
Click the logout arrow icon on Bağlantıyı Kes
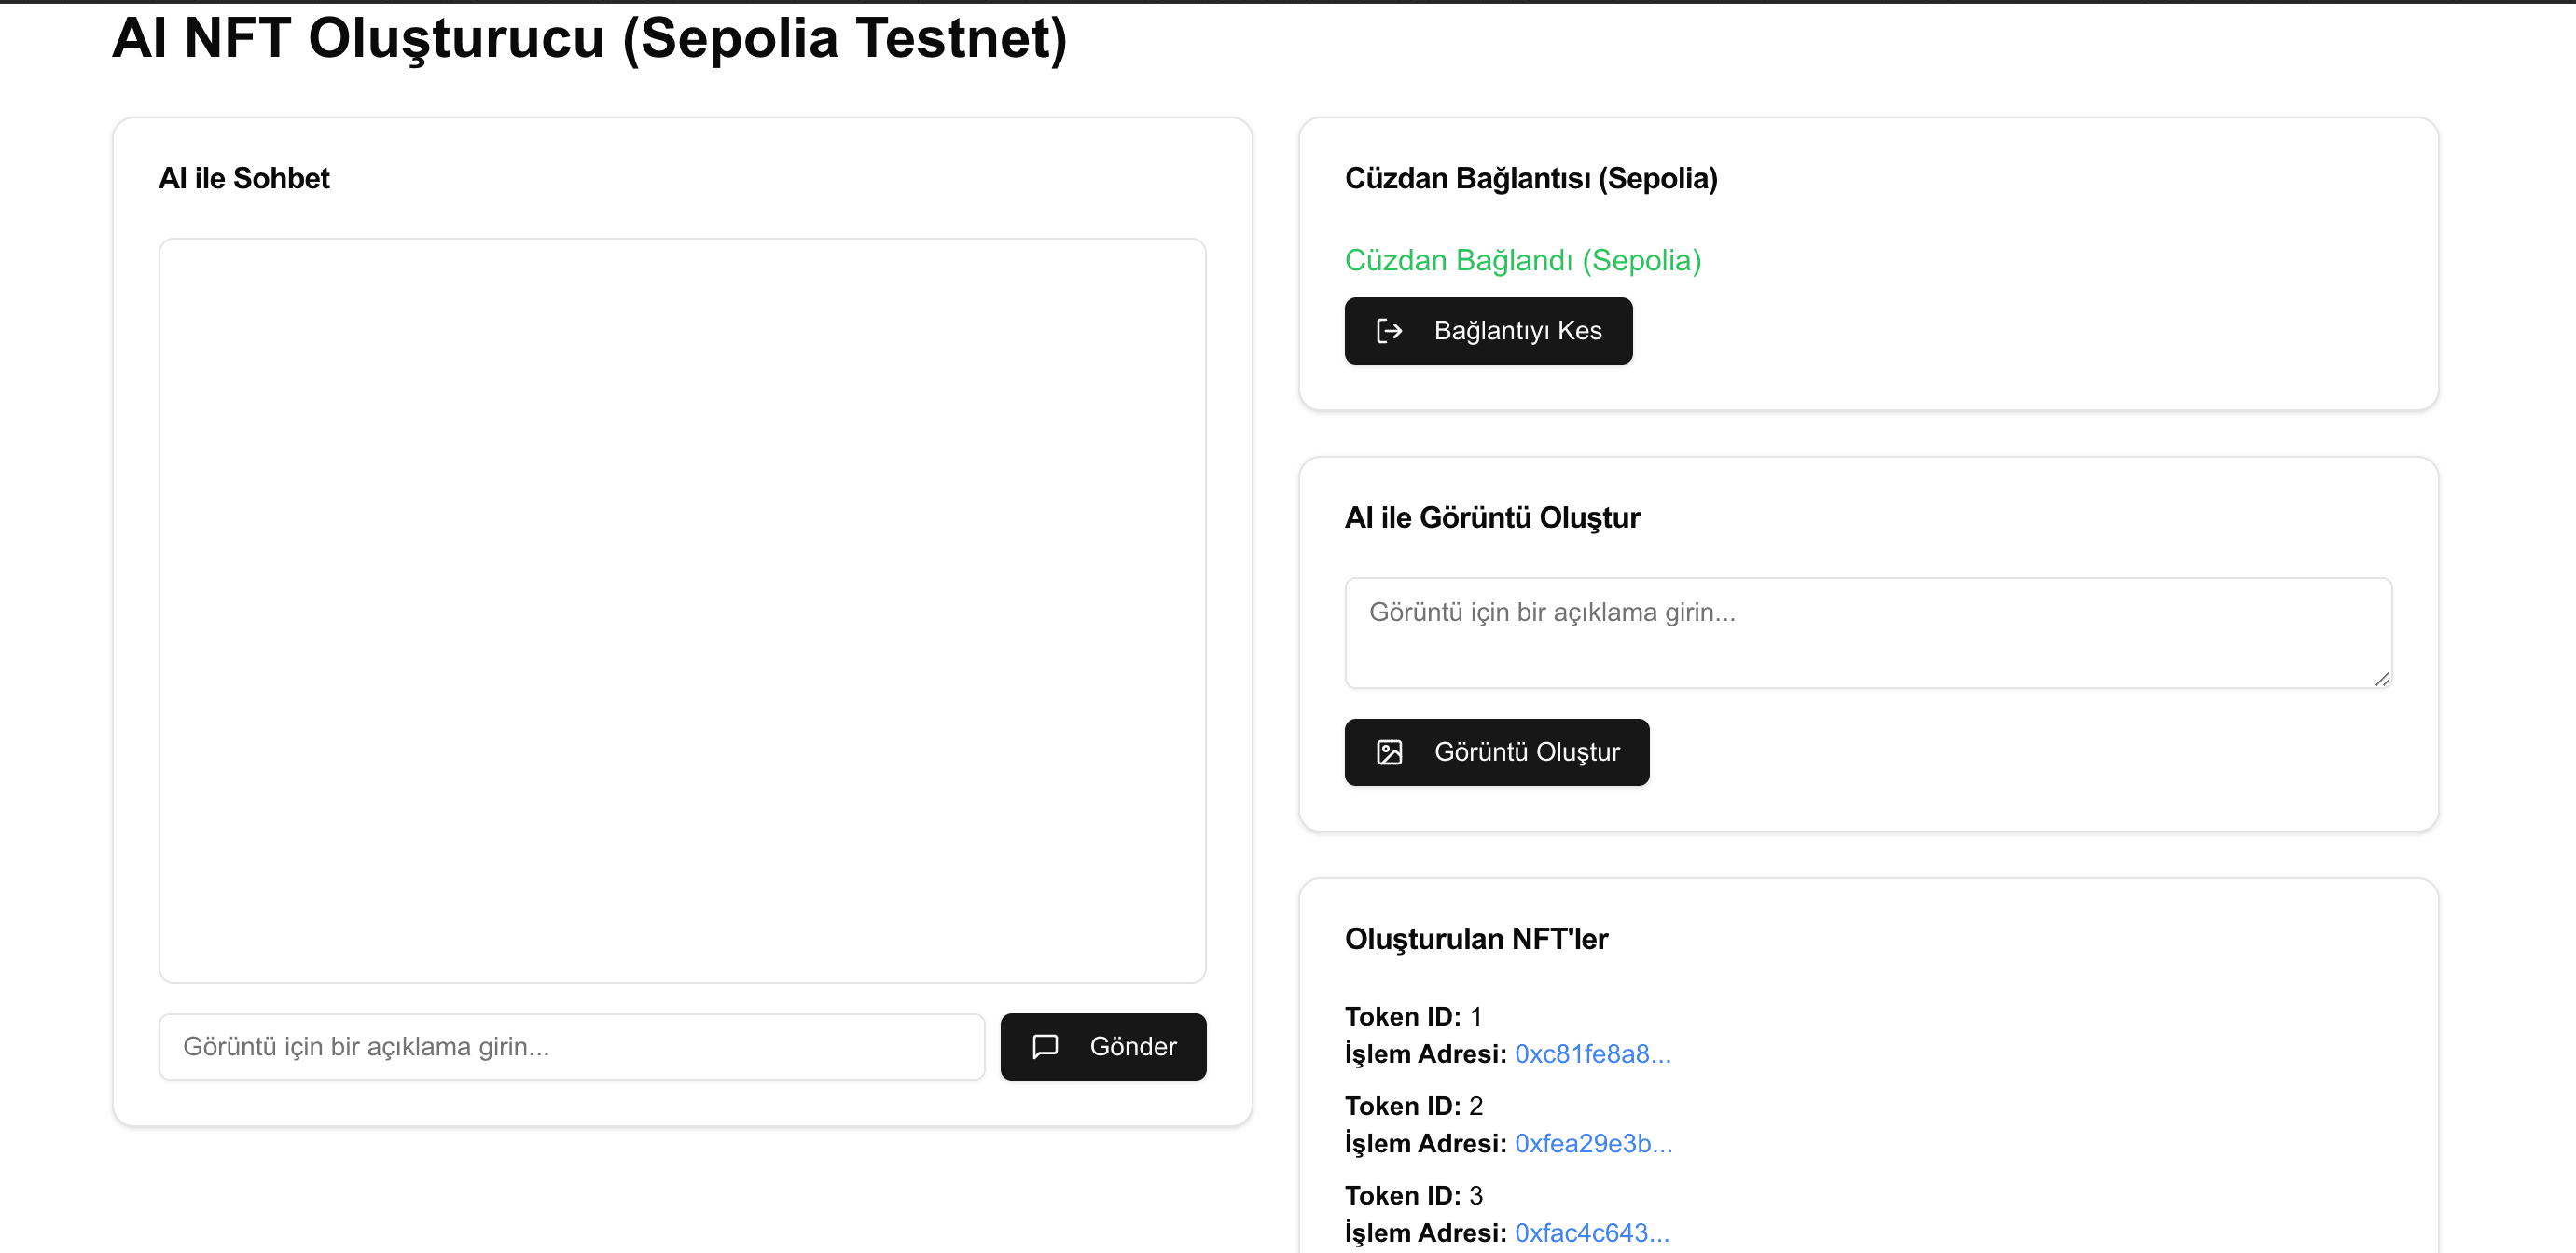pos(1389,331)
